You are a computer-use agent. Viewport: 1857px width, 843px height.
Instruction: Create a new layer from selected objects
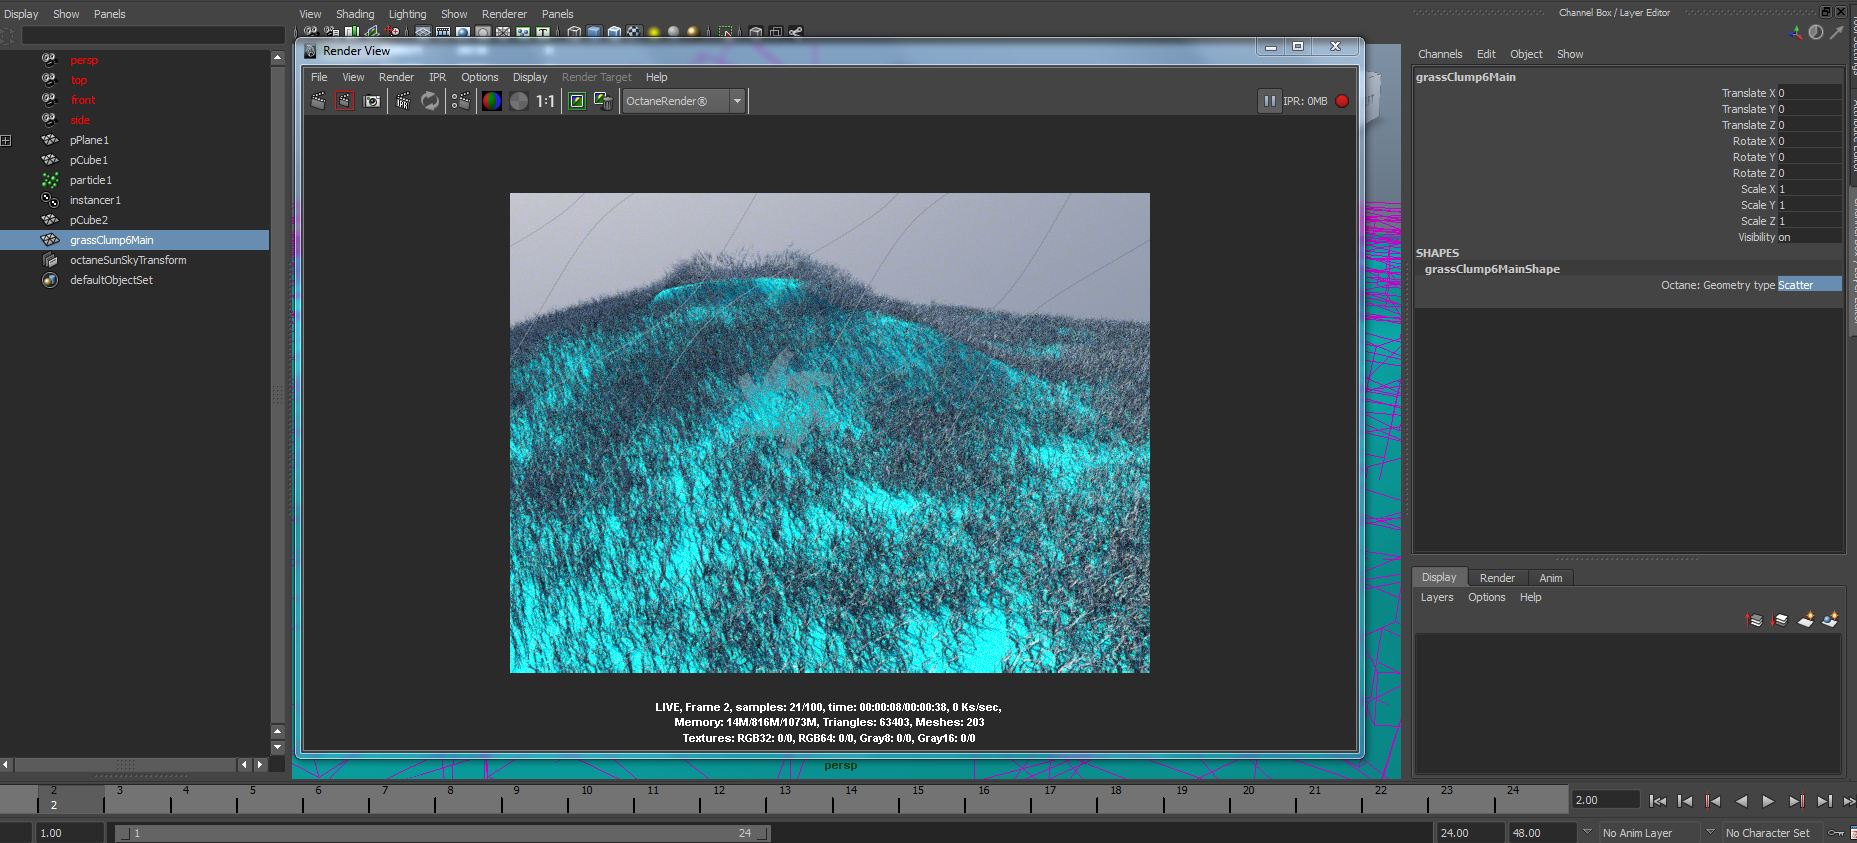pyautogui.click(x=1831, y=620)
